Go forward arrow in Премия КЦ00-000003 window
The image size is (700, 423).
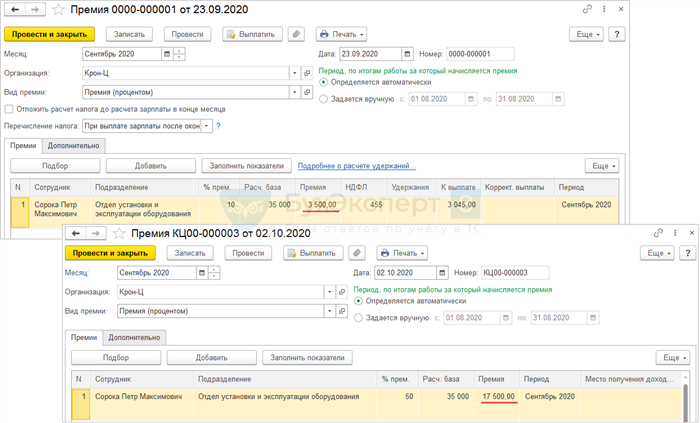[x=96, y=233]
